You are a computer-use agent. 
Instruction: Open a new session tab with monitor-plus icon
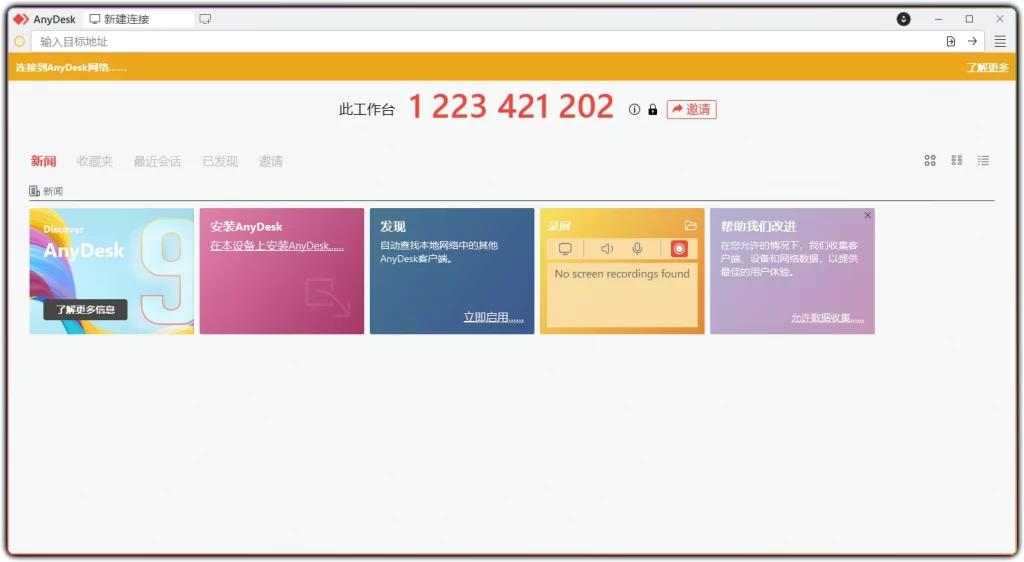point(205,19)
